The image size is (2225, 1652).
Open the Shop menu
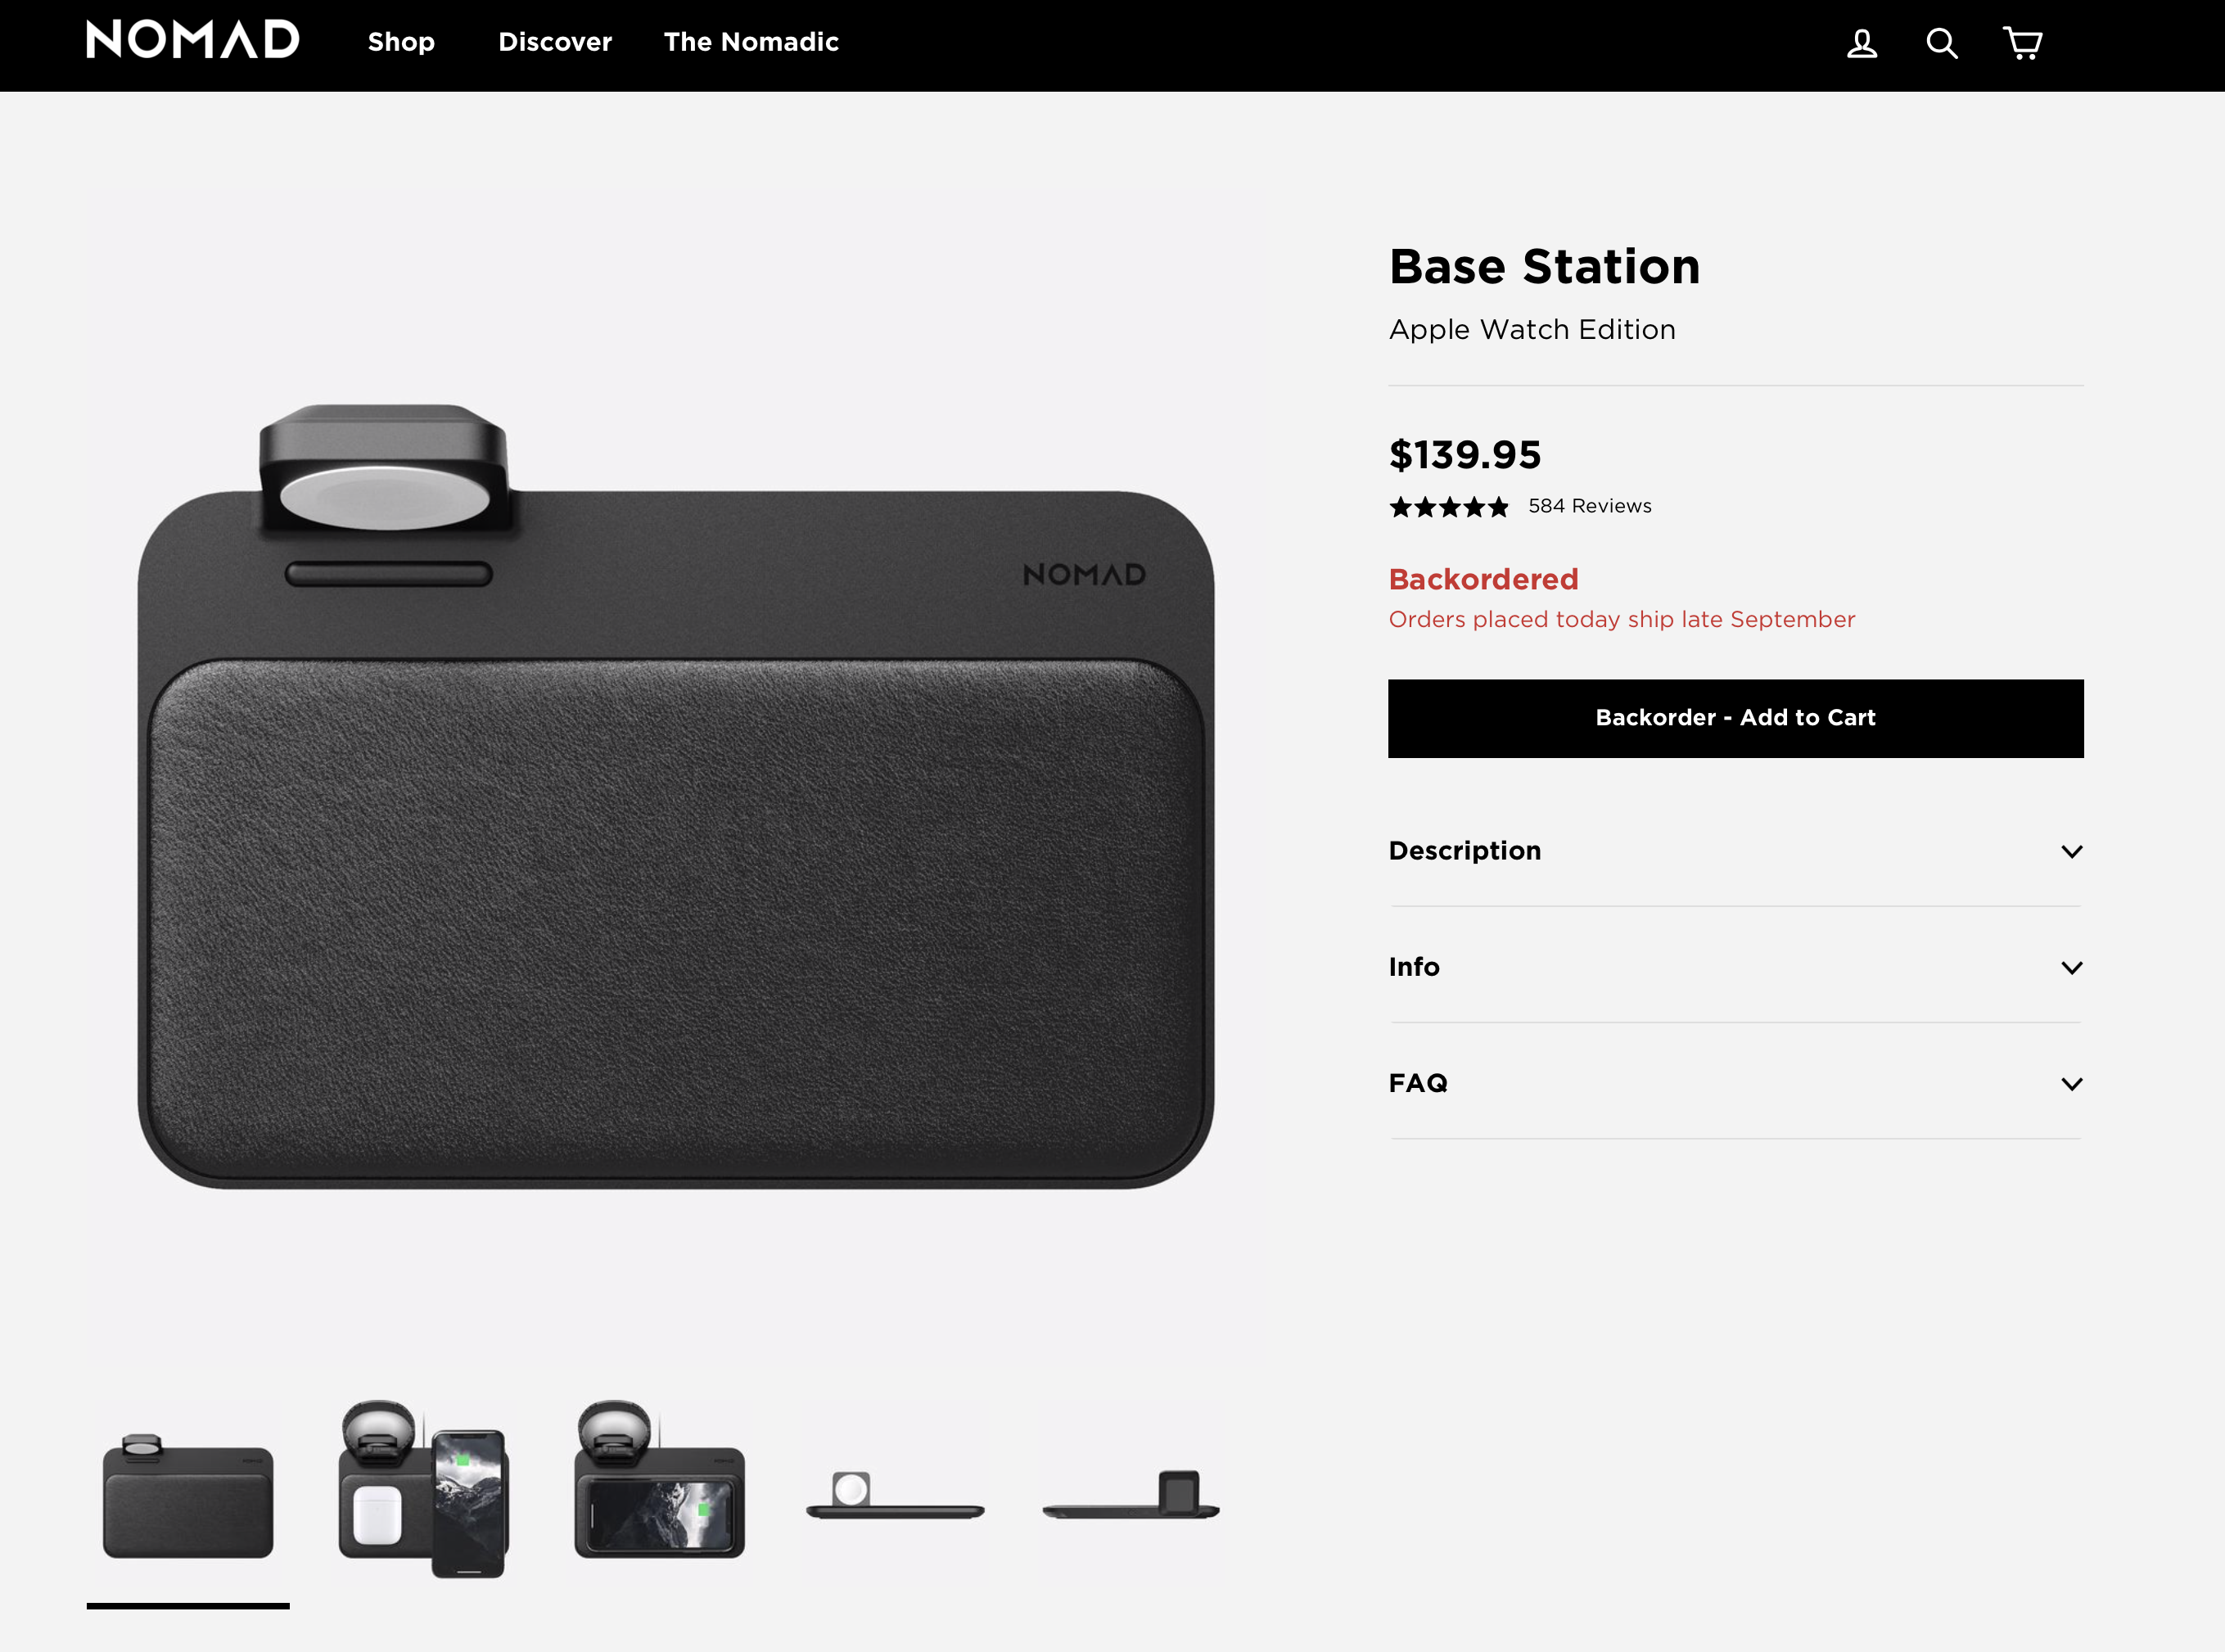pos(401,42)
